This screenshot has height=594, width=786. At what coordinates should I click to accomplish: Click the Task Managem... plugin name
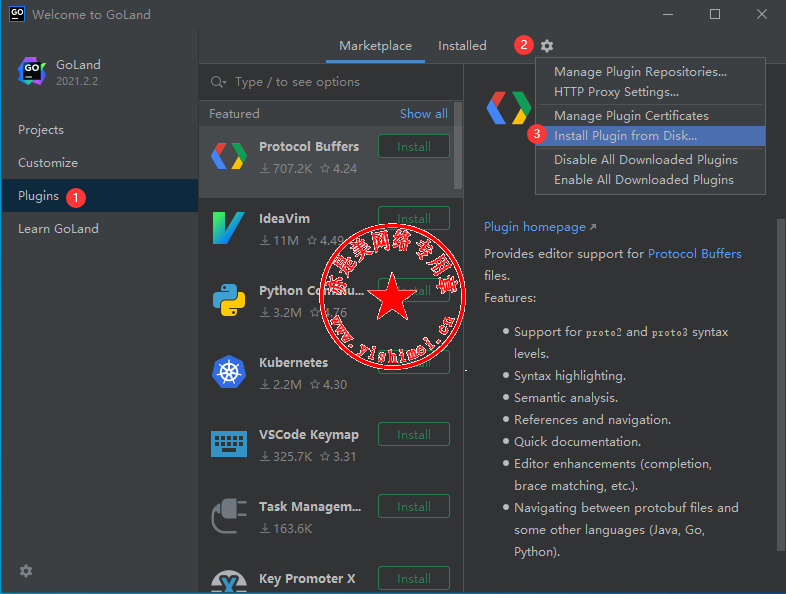click(x=310, y=507)
